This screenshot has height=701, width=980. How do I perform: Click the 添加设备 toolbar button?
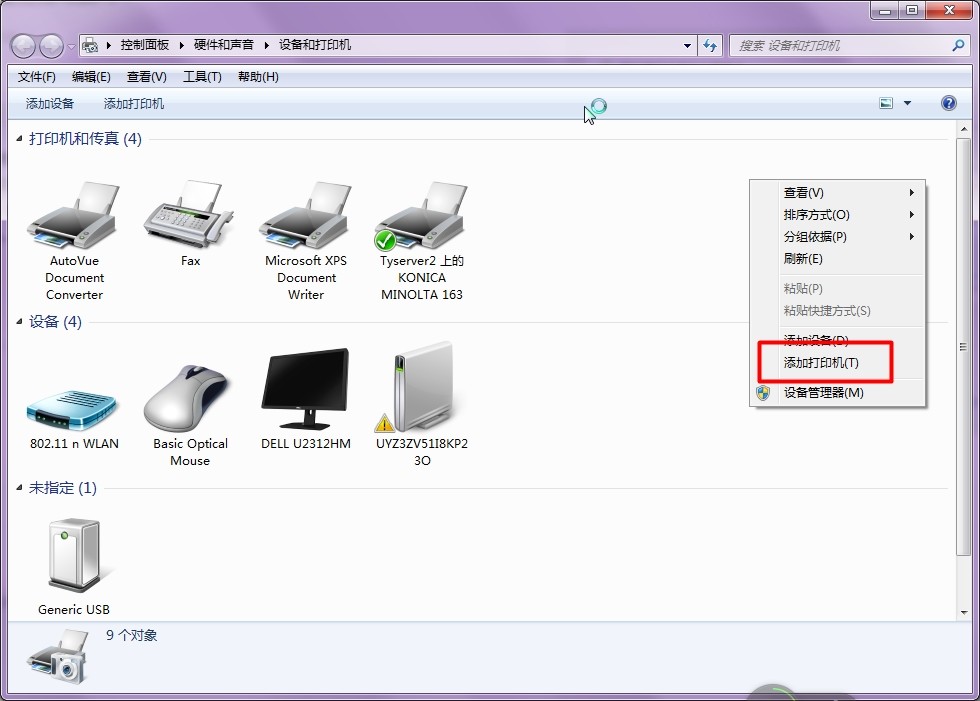coord(50,104)
